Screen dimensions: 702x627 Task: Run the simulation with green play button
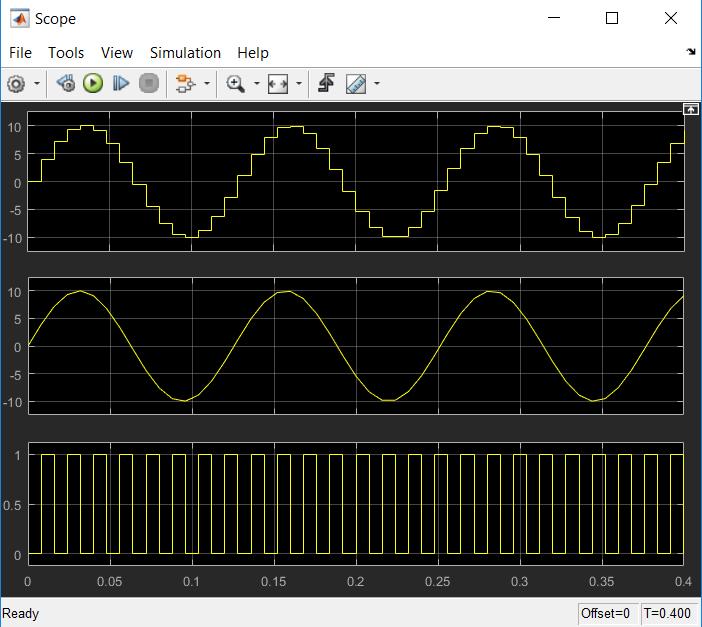click(x=93, y=83)
